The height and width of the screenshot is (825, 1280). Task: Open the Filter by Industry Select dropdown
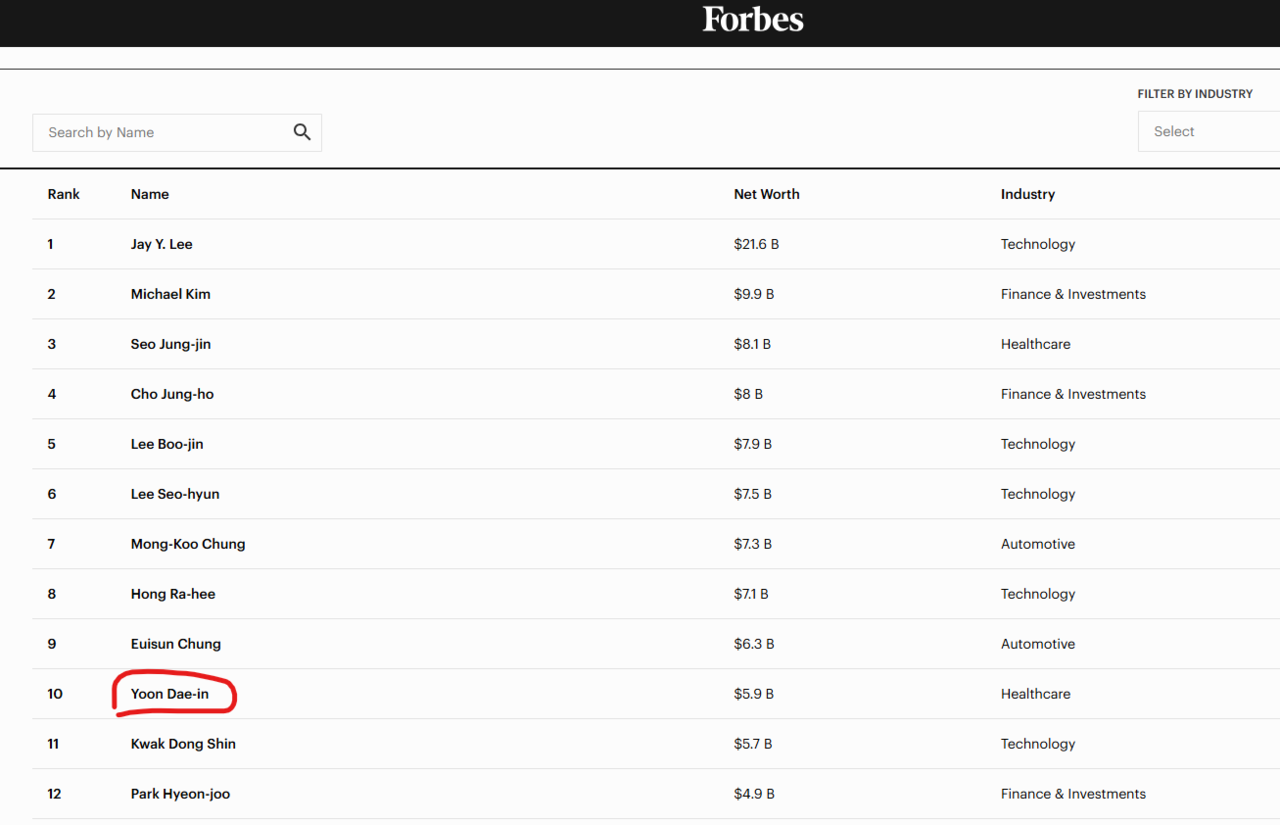coord(1208,132)
